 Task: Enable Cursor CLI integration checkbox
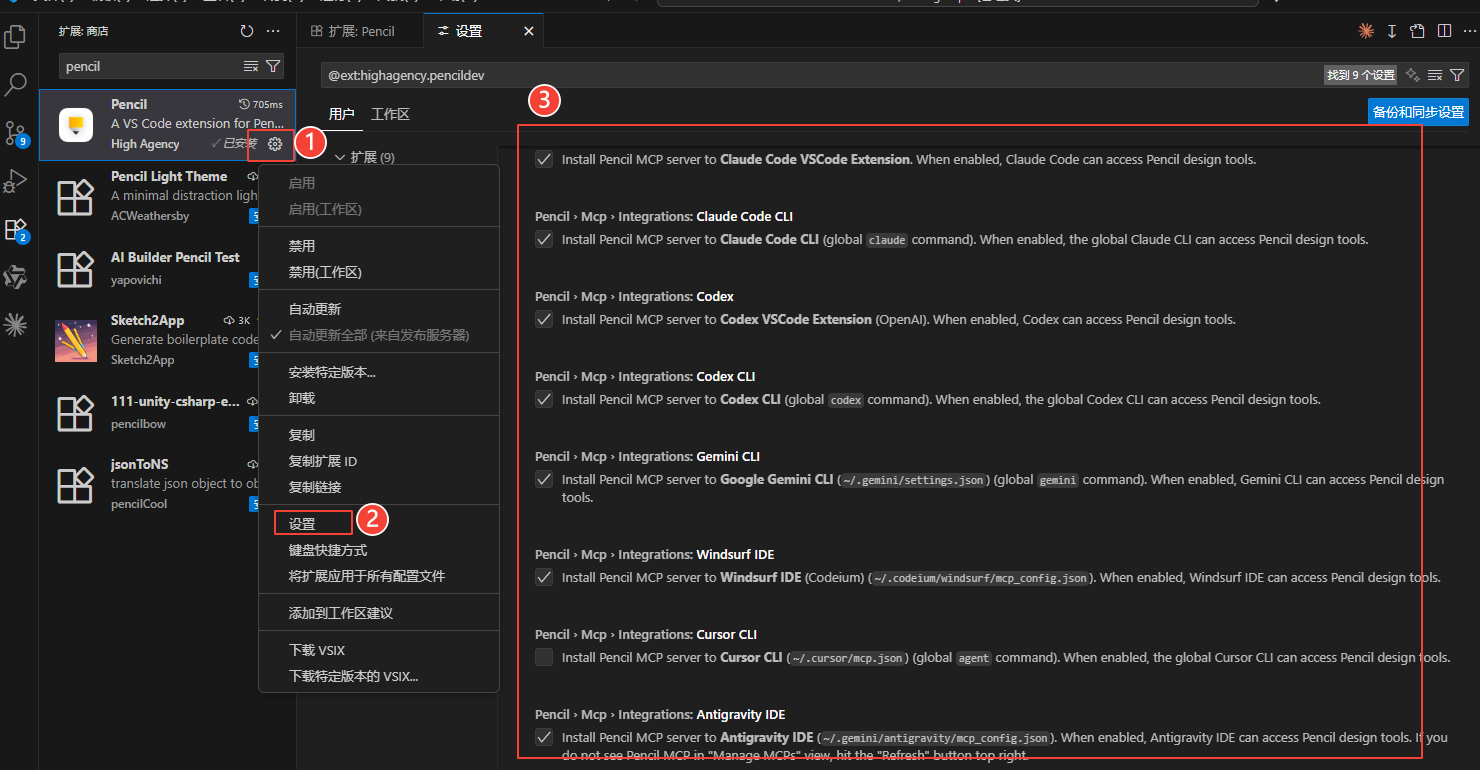pos(544,657)
